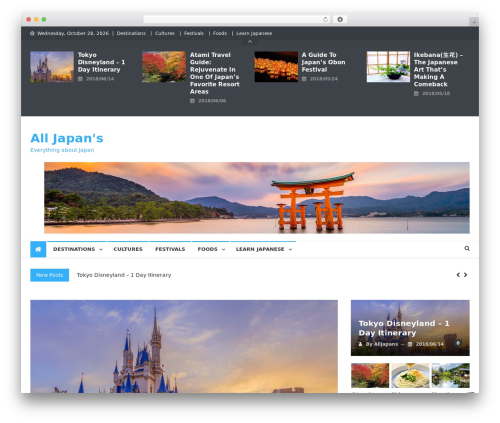Expand the Foods menu dropdown arrow
The image size is (500, 423).
point(223,249)
